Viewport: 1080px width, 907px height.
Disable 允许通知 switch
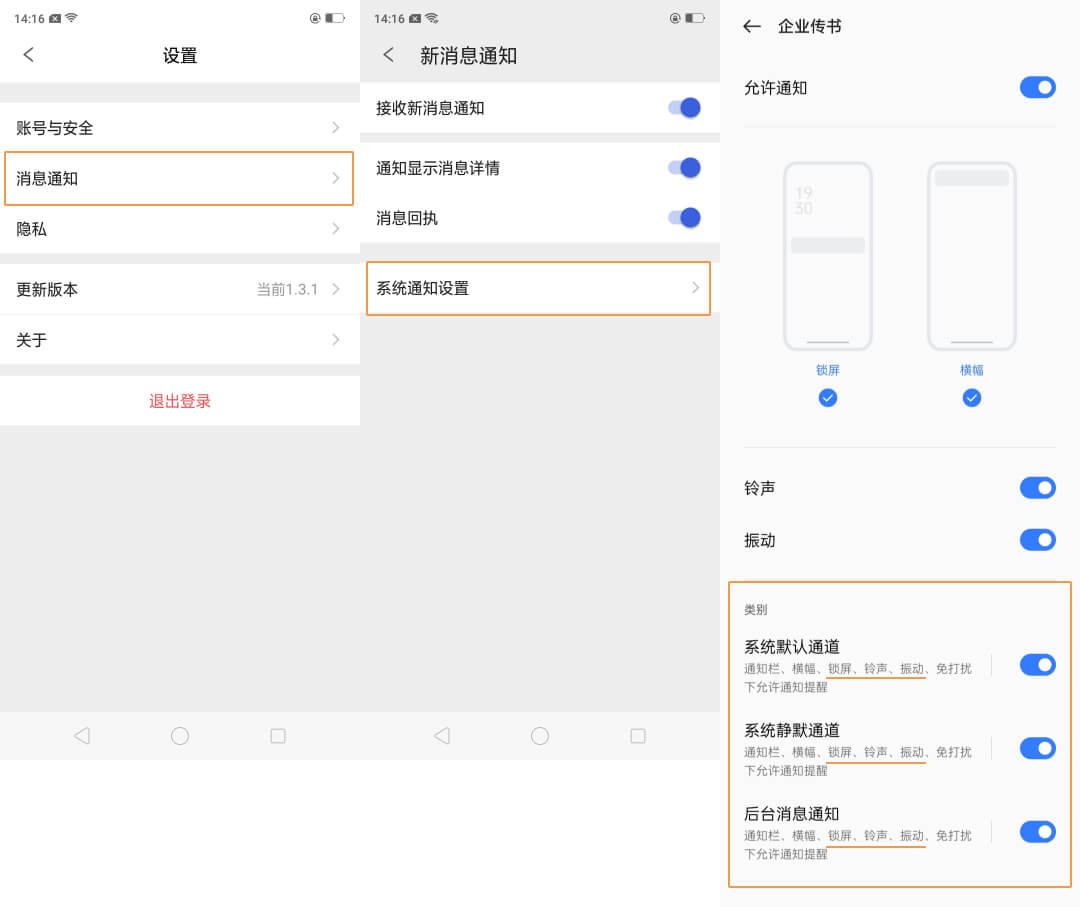(x=1037, y=88)
